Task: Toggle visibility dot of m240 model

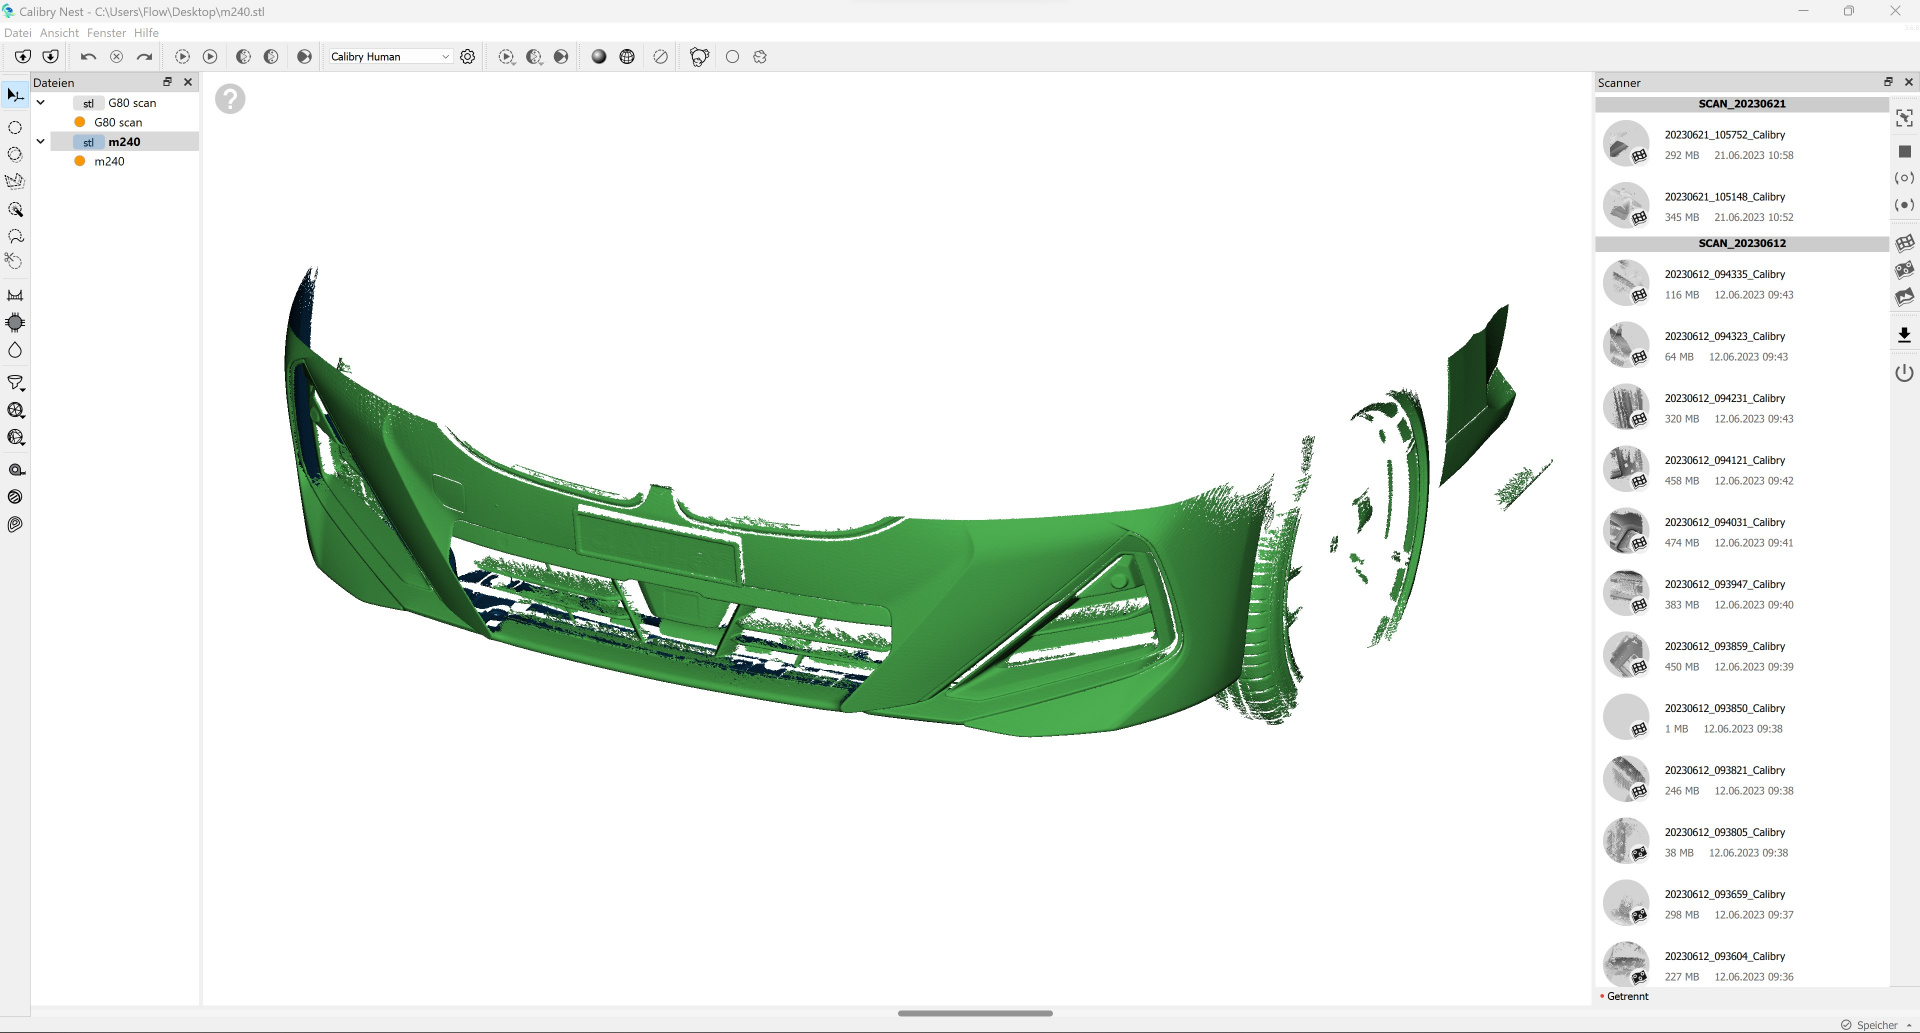Action: (80, 161)
